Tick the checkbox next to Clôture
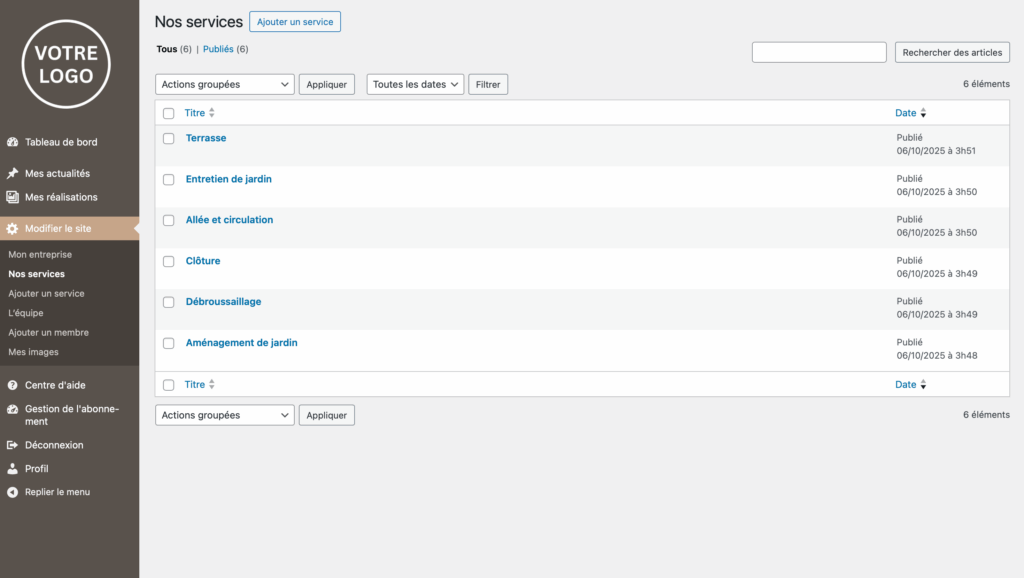 pos(169,262)
